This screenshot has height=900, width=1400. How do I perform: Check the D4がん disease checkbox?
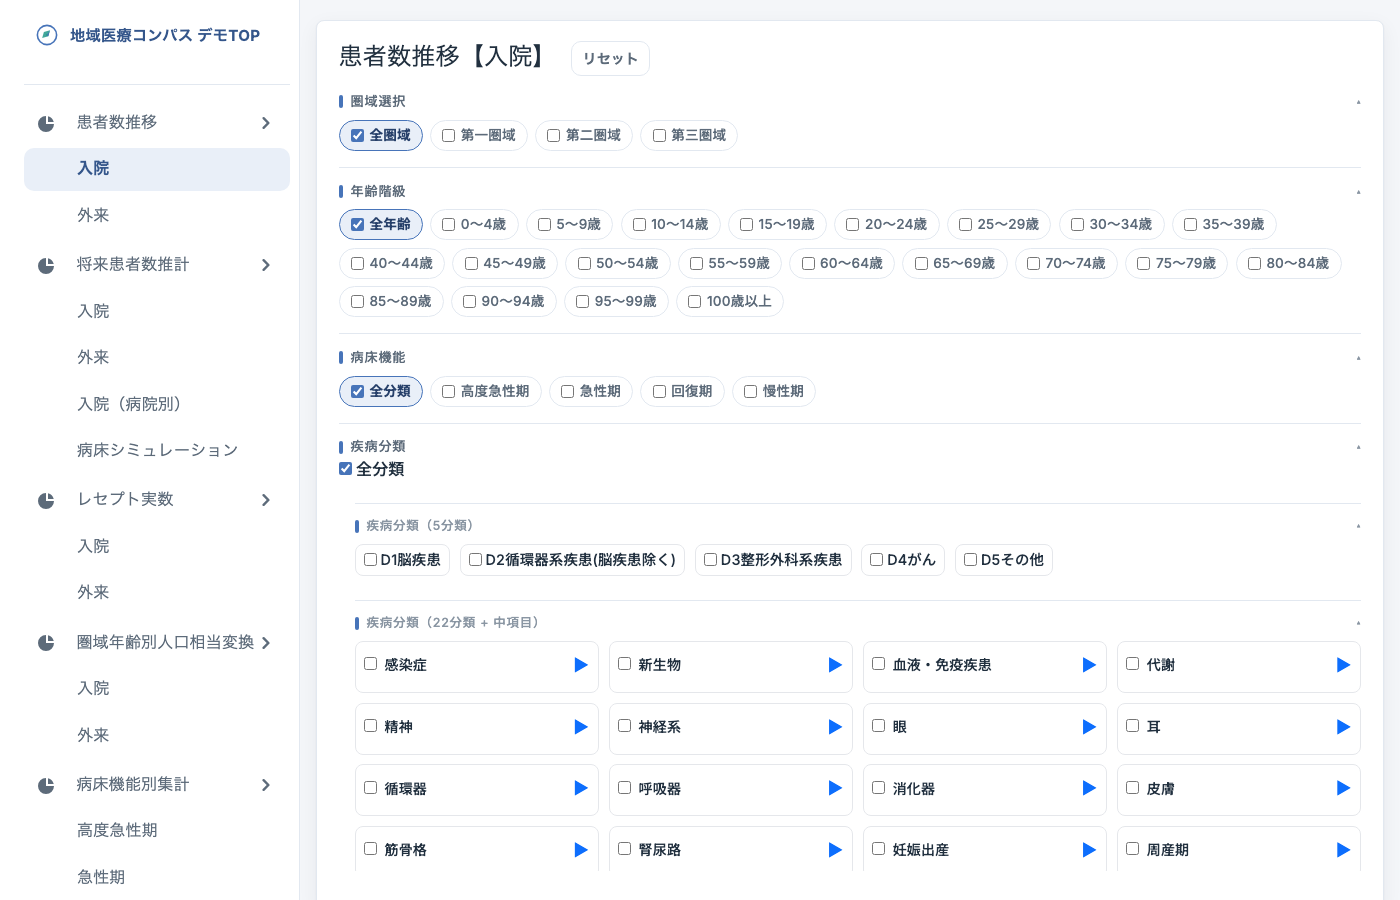[x=876, y=560]
